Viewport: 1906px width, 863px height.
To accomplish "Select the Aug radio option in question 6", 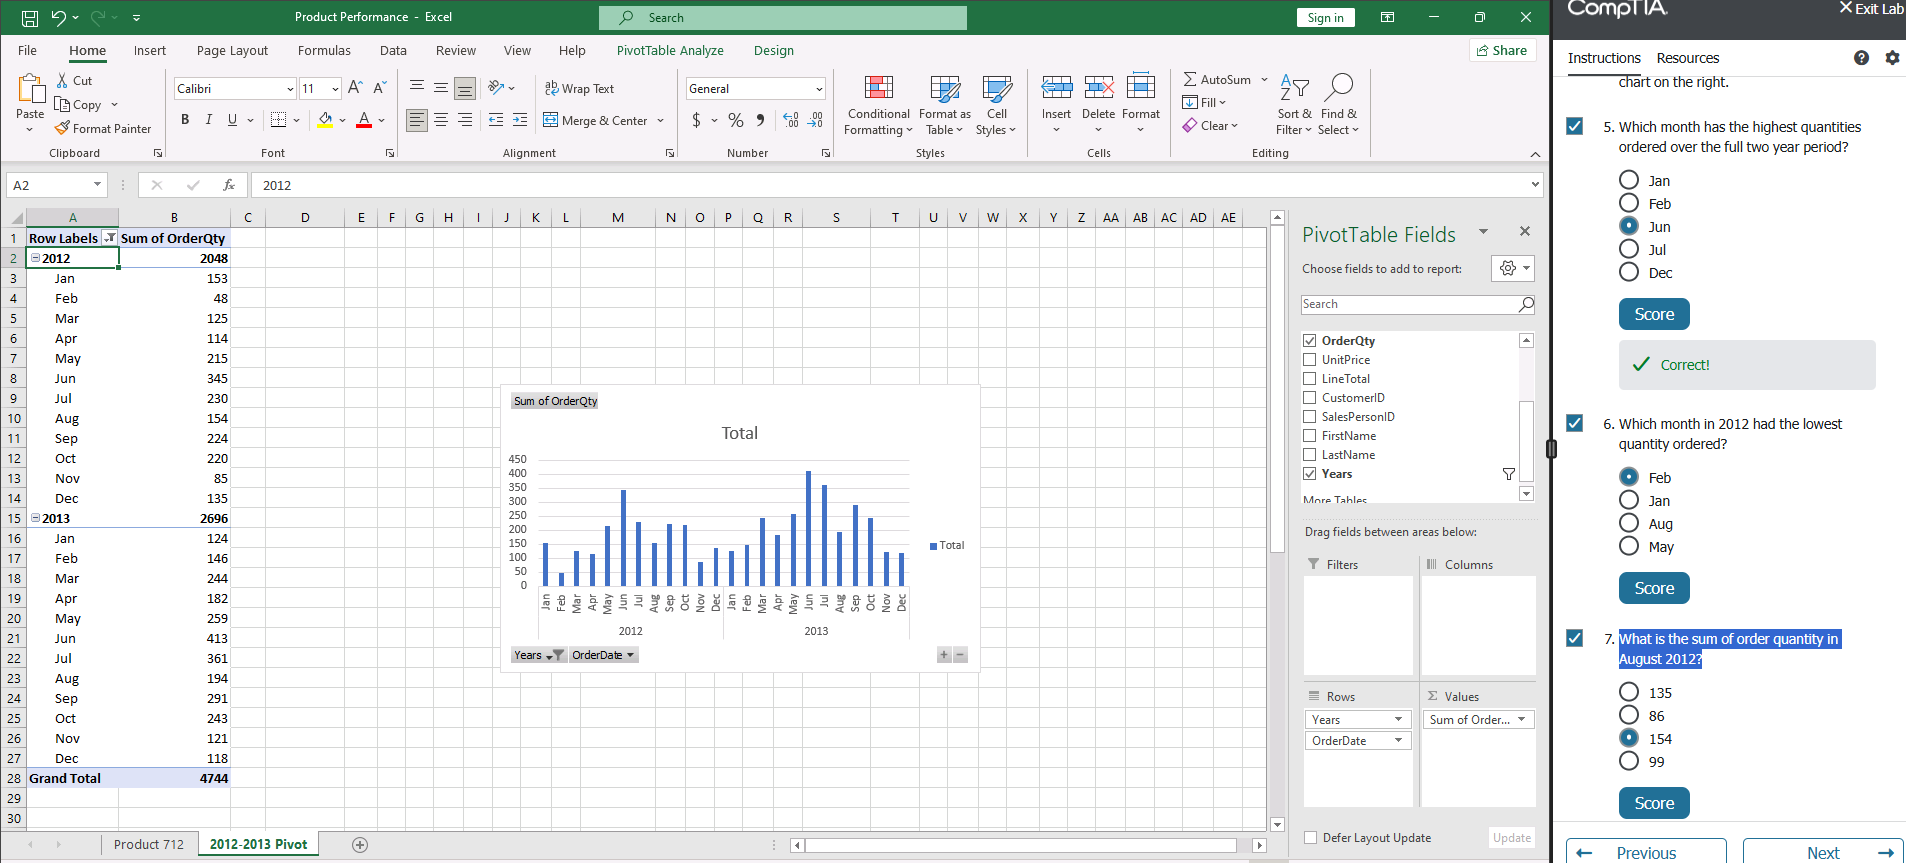I will 1629,523.
